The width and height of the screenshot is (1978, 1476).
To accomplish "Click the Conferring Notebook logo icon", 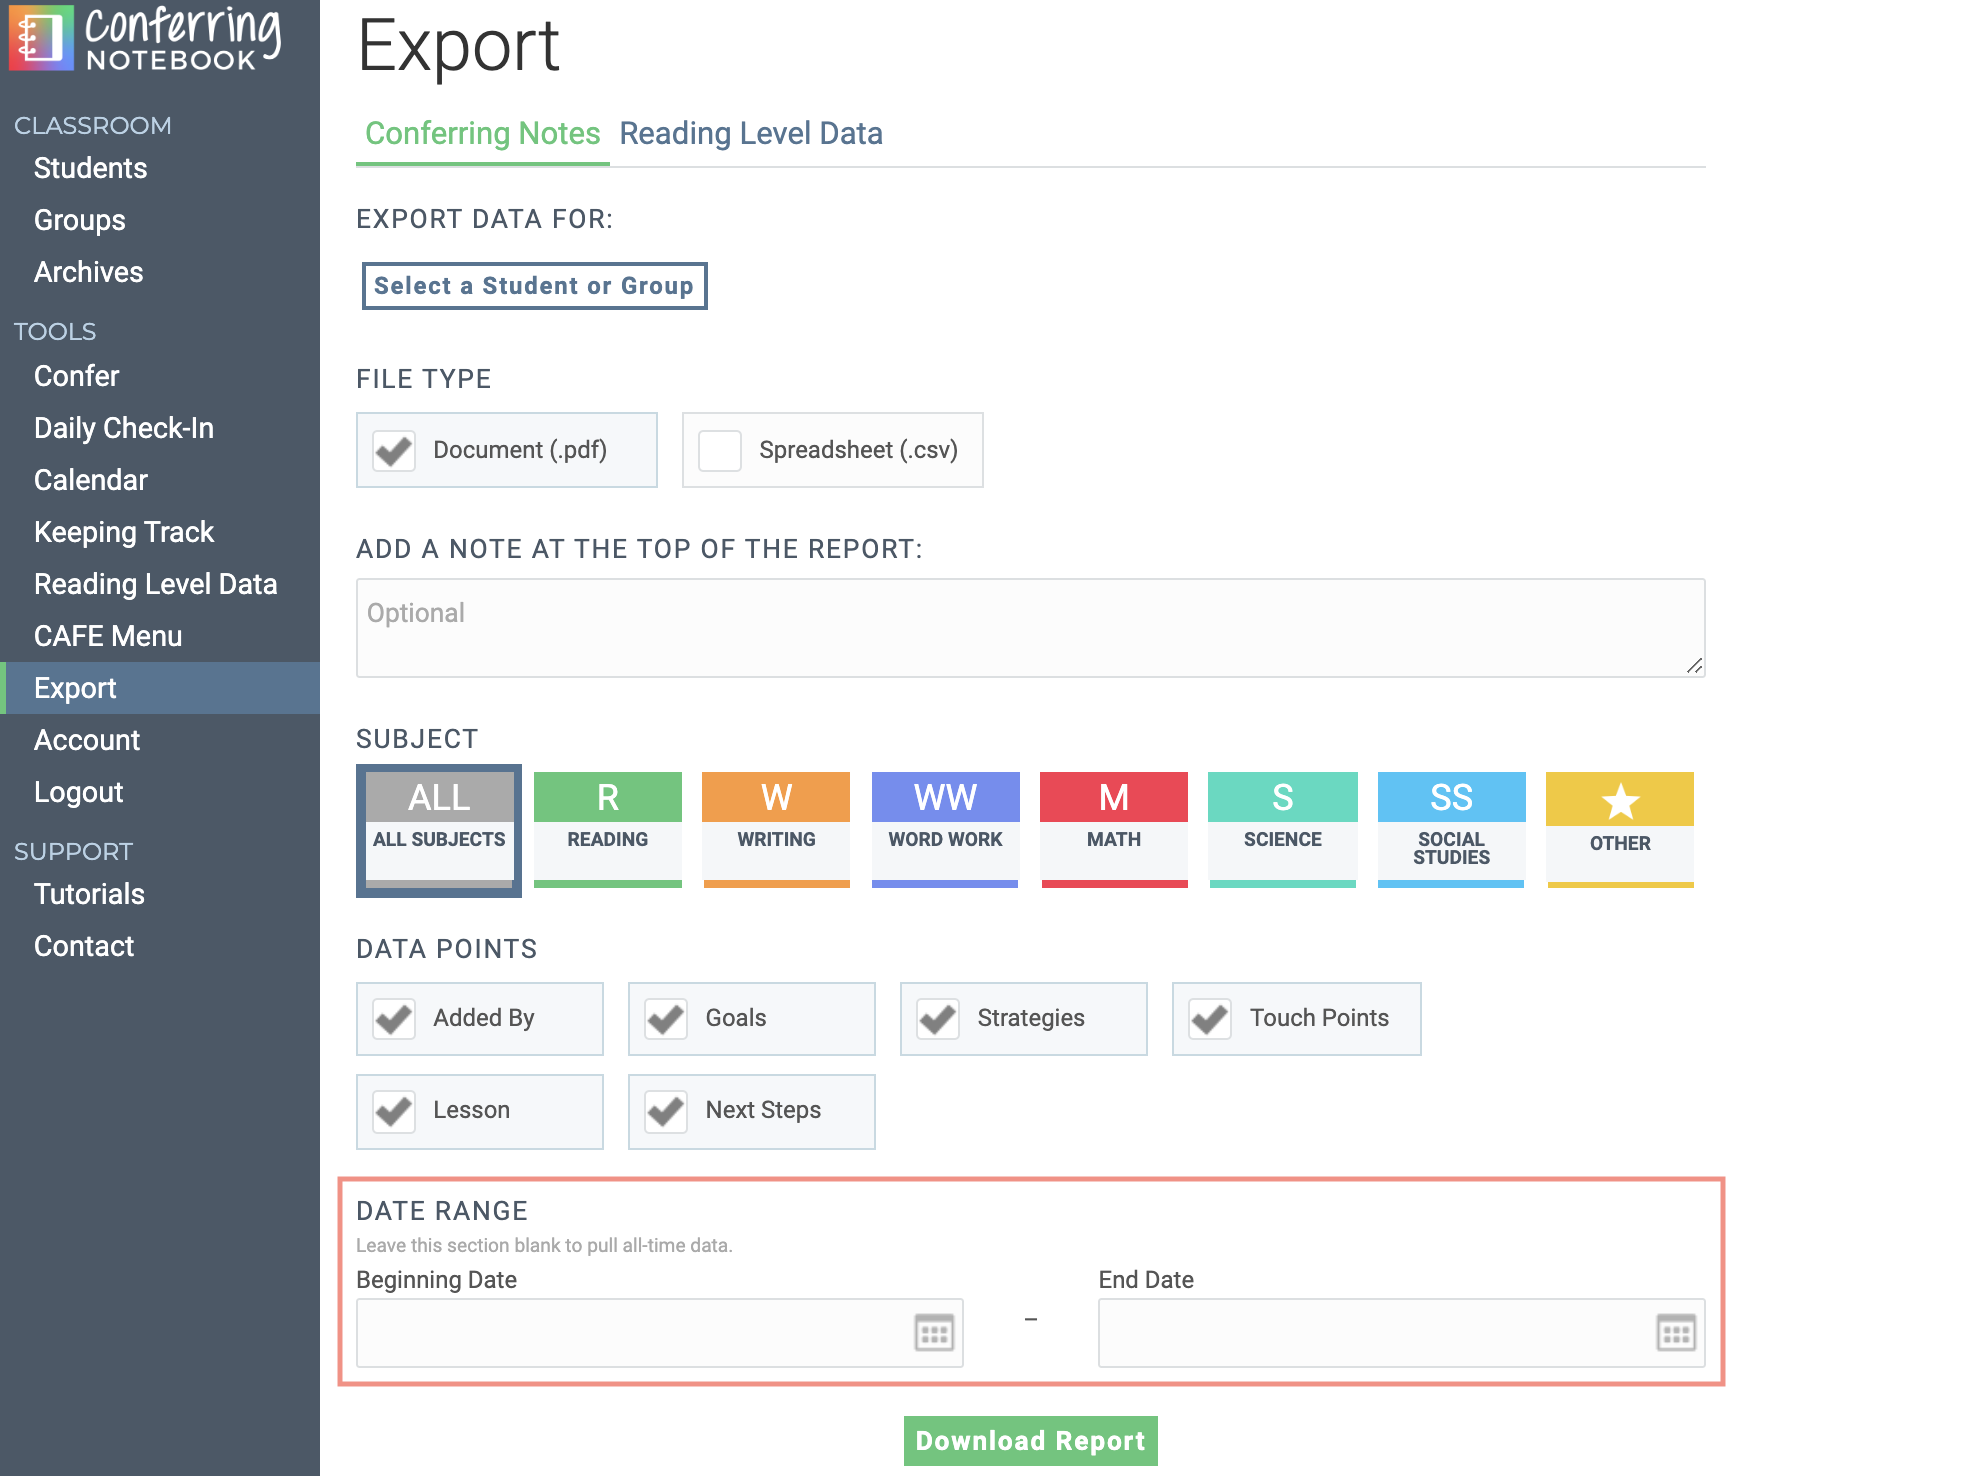I will point(41,38).
